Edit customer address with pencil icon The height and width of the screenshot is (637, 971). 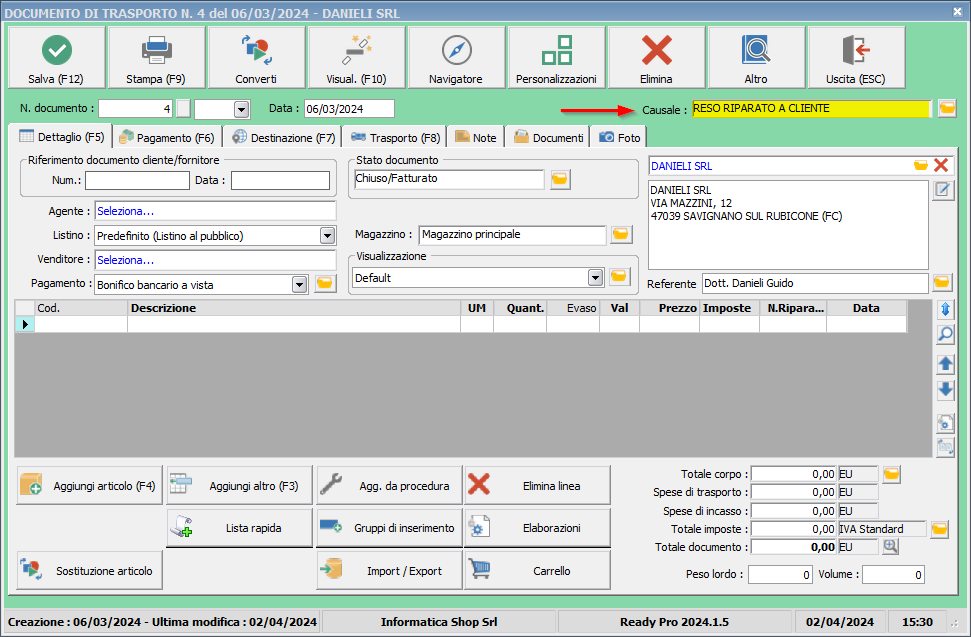tap(943, 190)
